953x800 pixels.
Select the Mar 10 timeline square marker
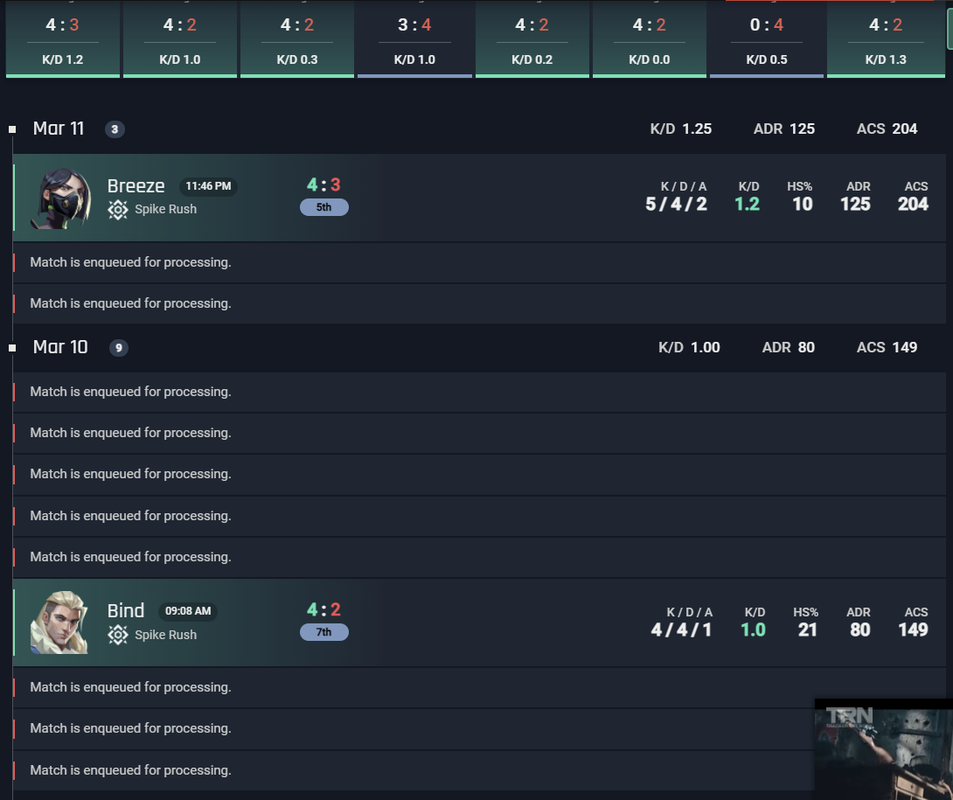(12, 348)
